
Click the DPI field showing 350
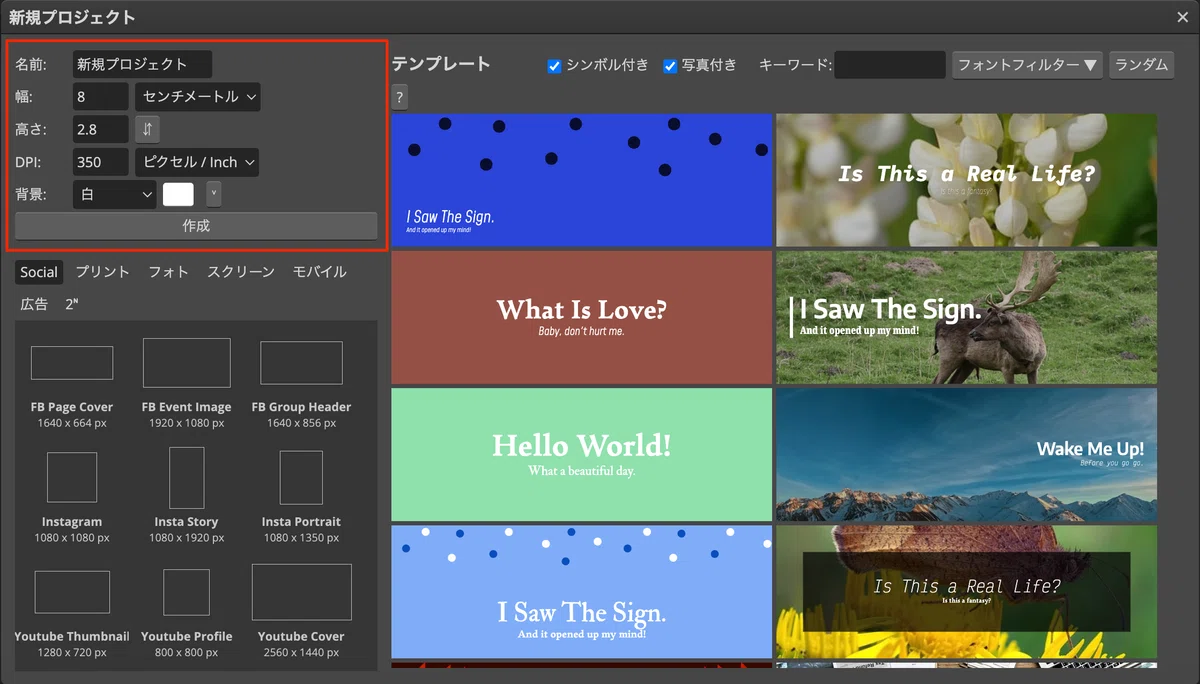coord(100,162)
